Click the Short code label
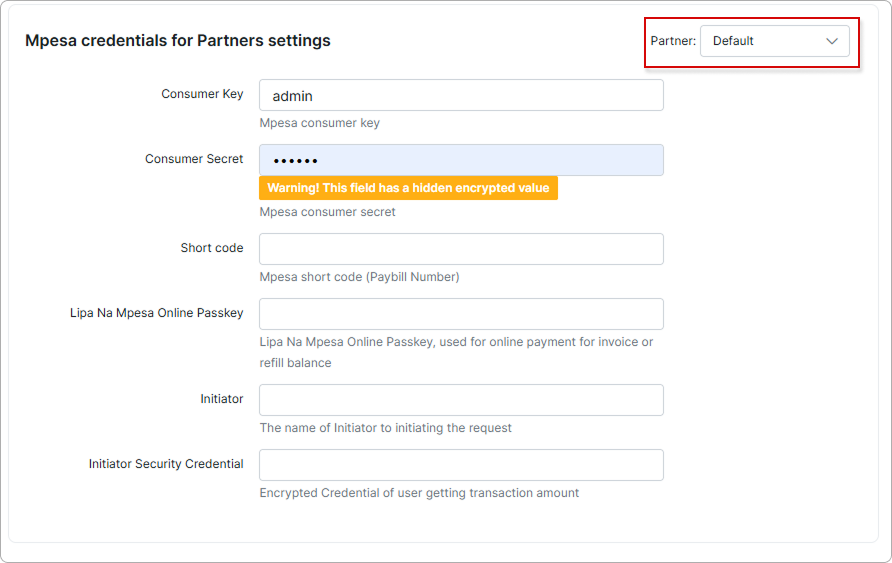 212,248
